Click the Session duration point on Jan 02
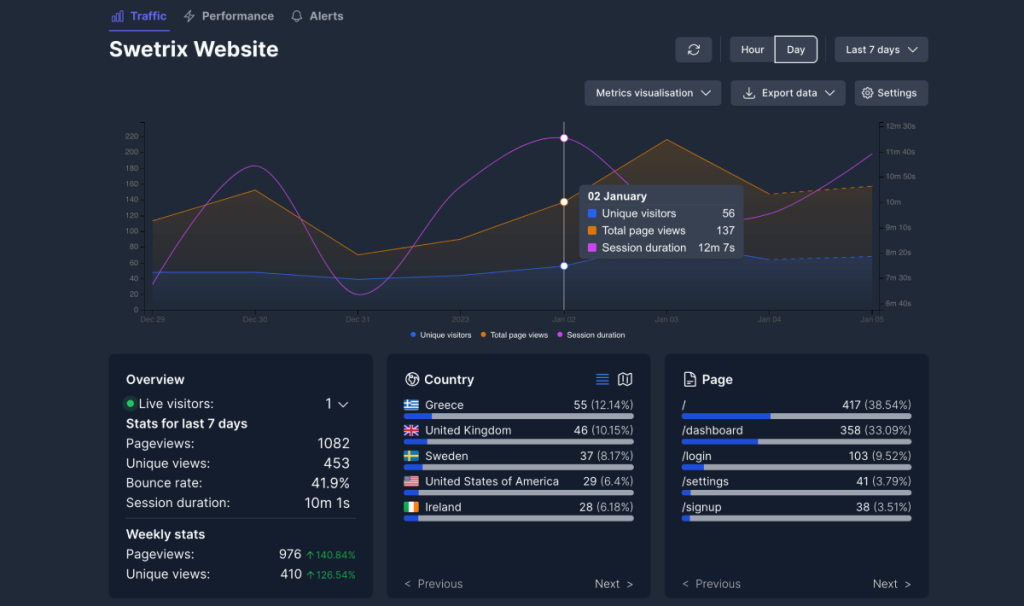Screen dimensions: 1024x606 tap(564, 138)
